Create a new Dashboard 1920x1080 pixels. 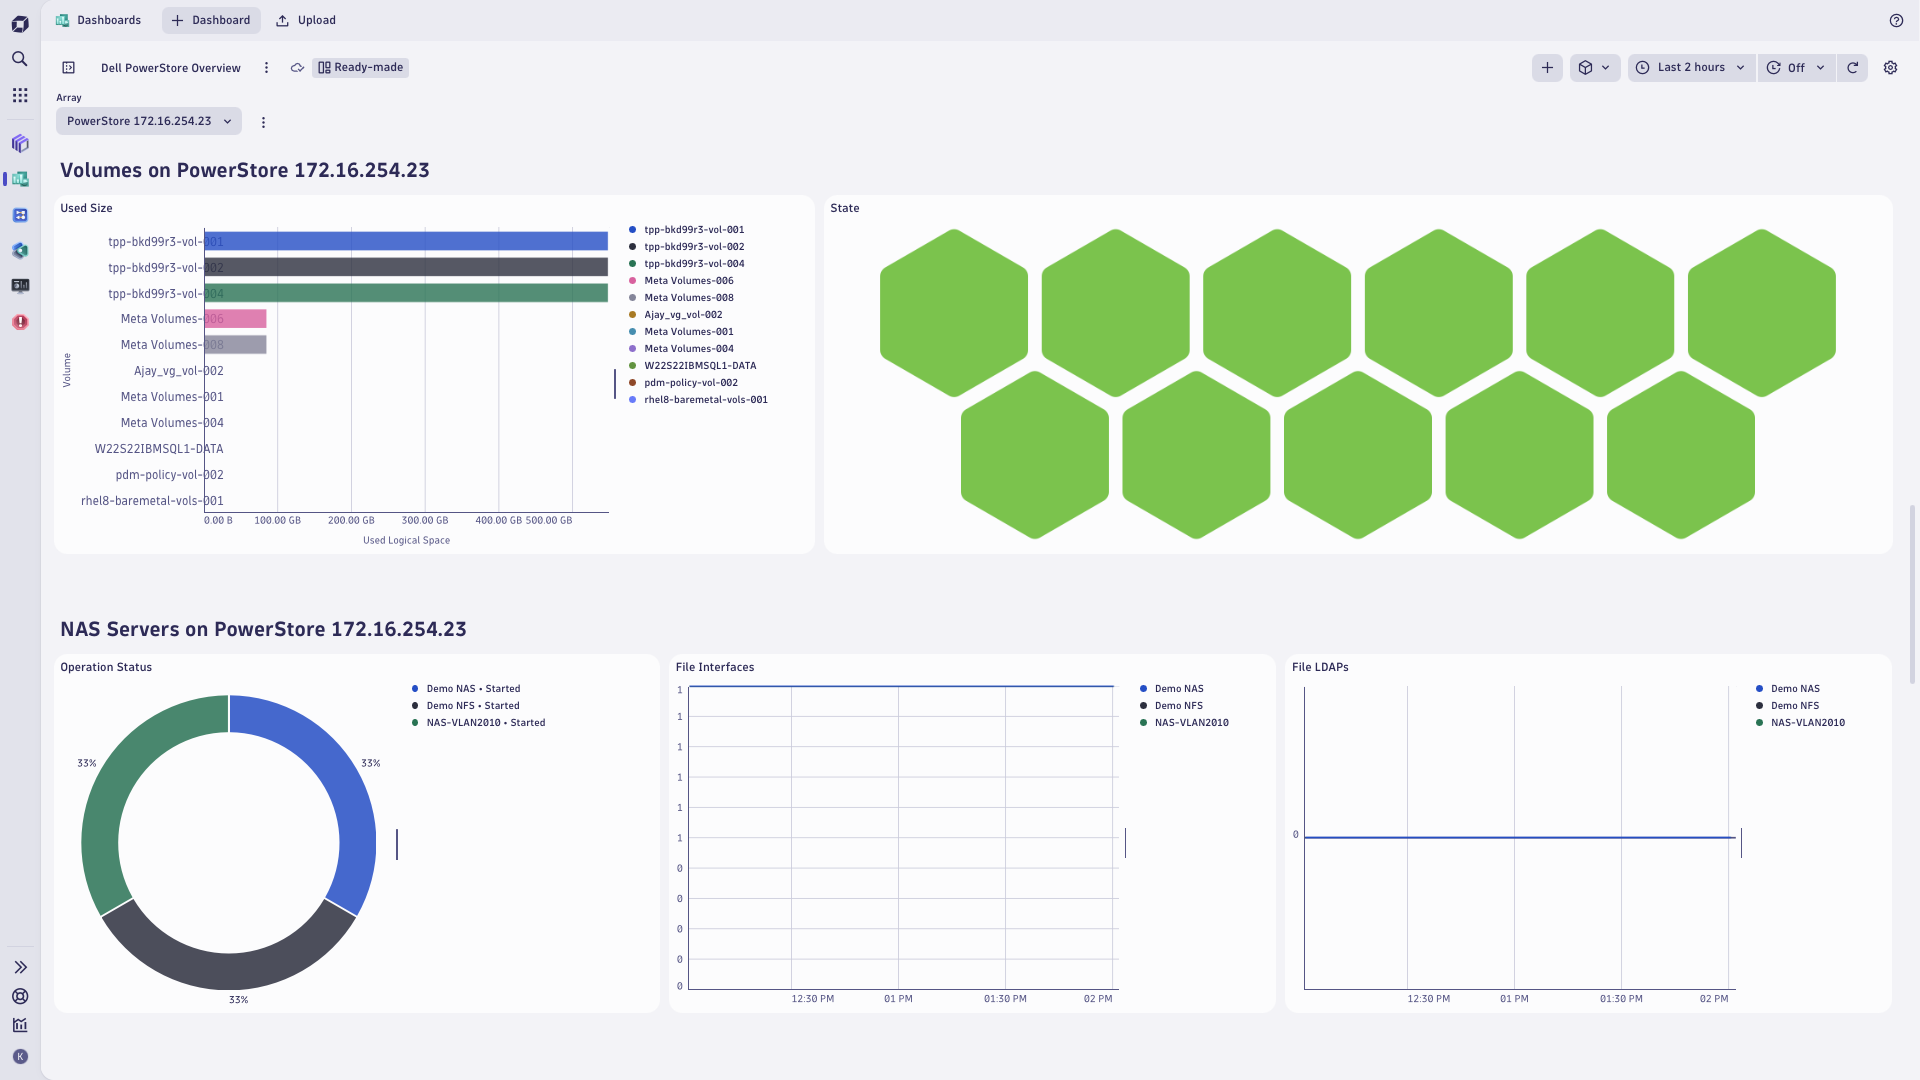pos(211,20)
